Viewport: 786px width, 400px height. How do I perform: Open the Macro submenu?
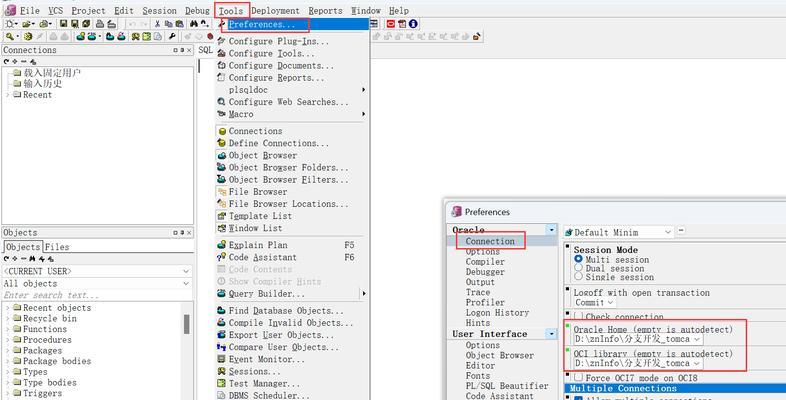291,114
